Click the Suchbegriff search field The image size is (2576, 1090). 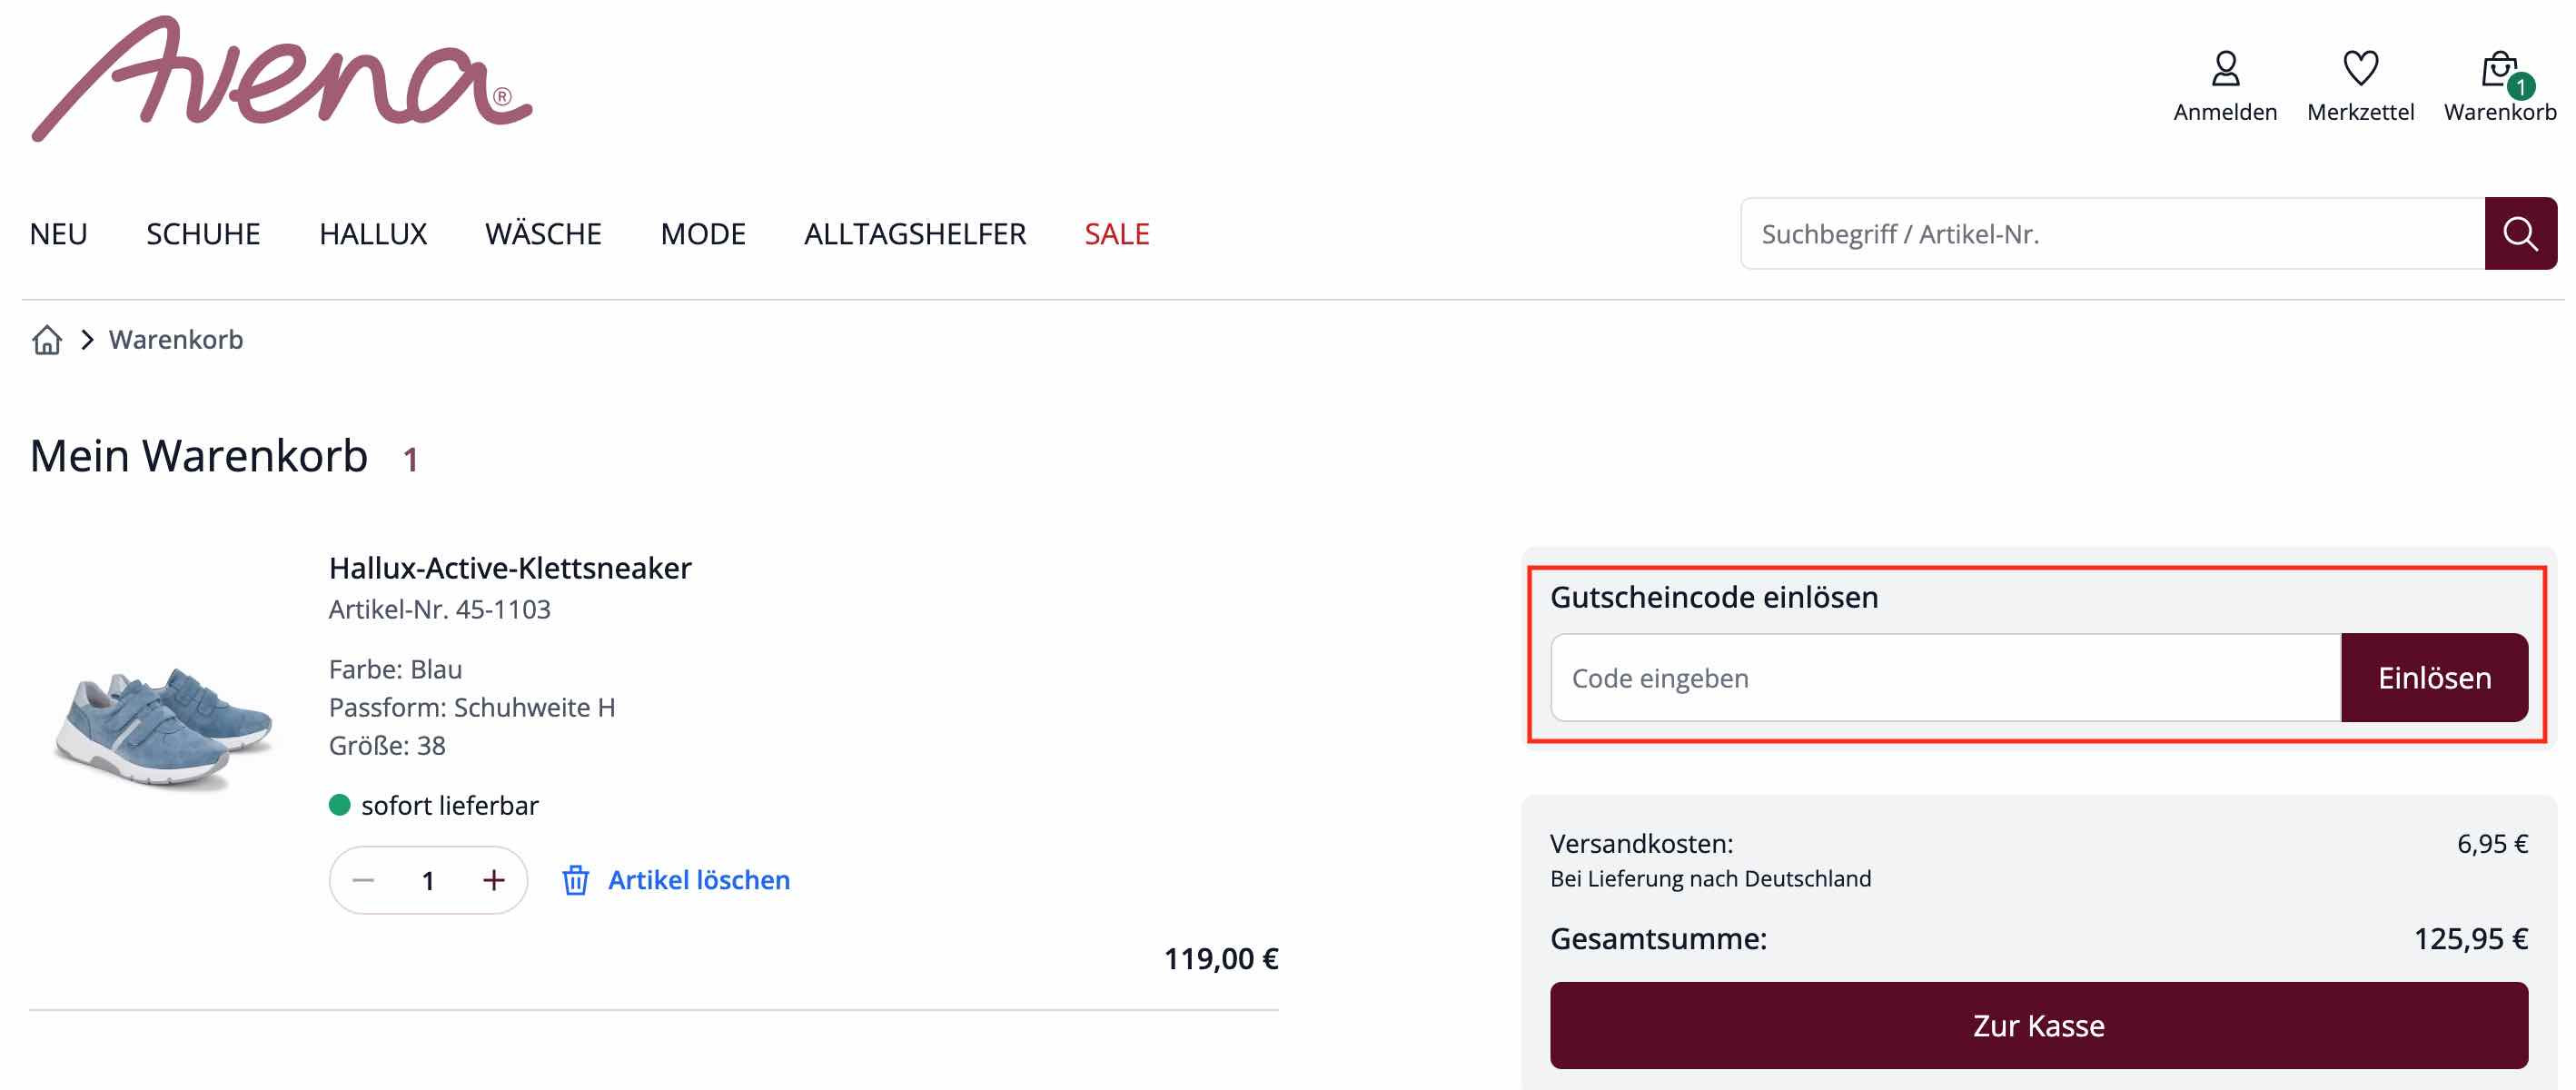[2111, 234]
